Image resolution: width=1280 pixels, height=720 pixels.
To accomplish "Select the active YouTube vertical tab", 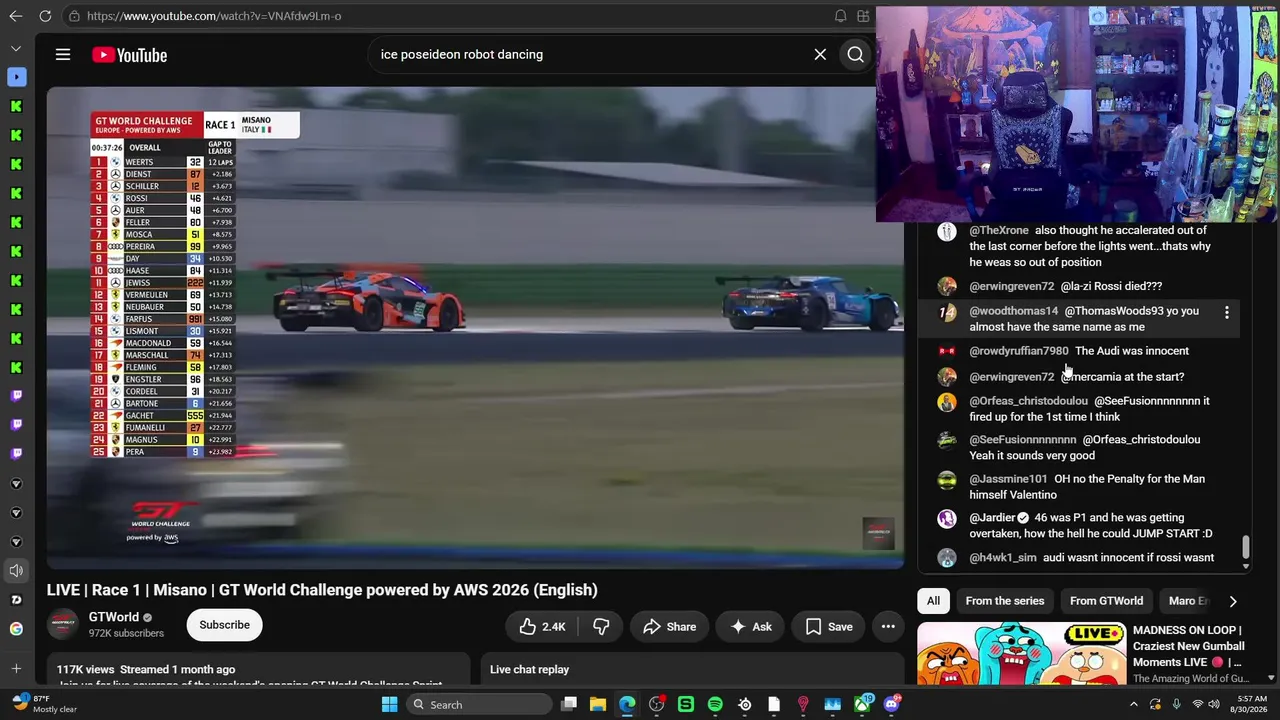I will pos(16,77).
